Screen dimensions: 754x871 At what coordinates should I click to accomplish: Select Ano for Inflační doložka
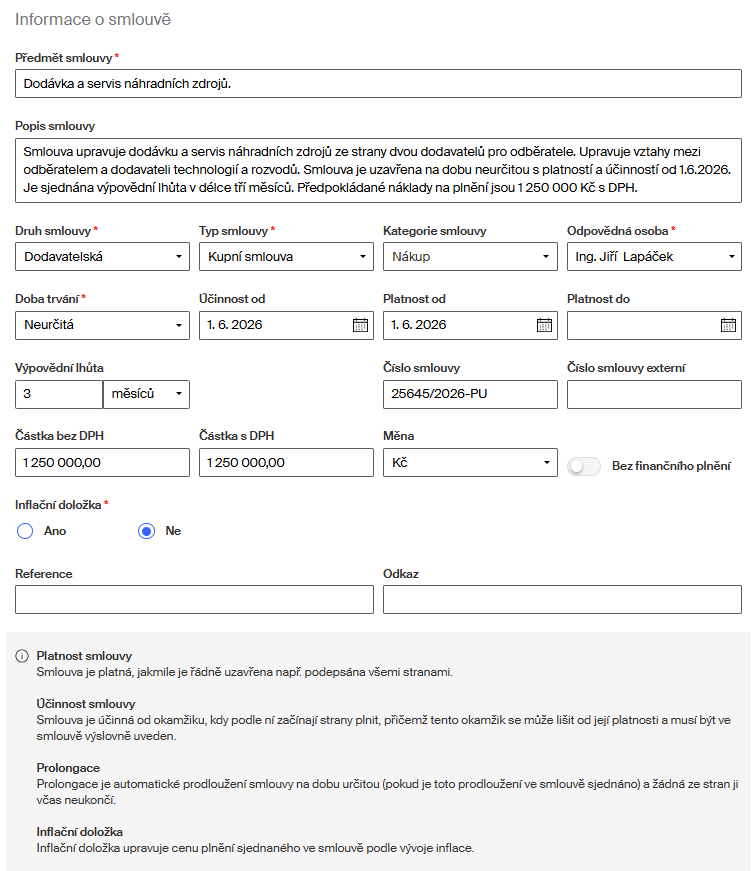coord(25,531)
